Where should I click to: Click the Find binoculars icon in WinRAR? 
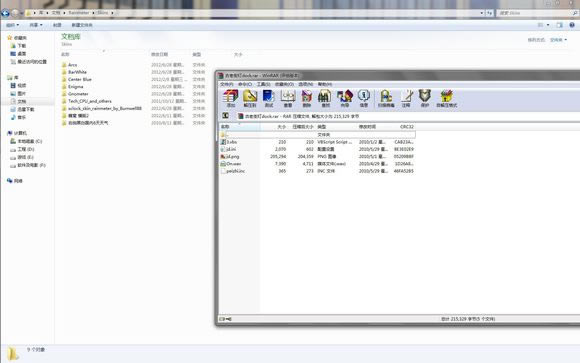[x=325, y=98]
